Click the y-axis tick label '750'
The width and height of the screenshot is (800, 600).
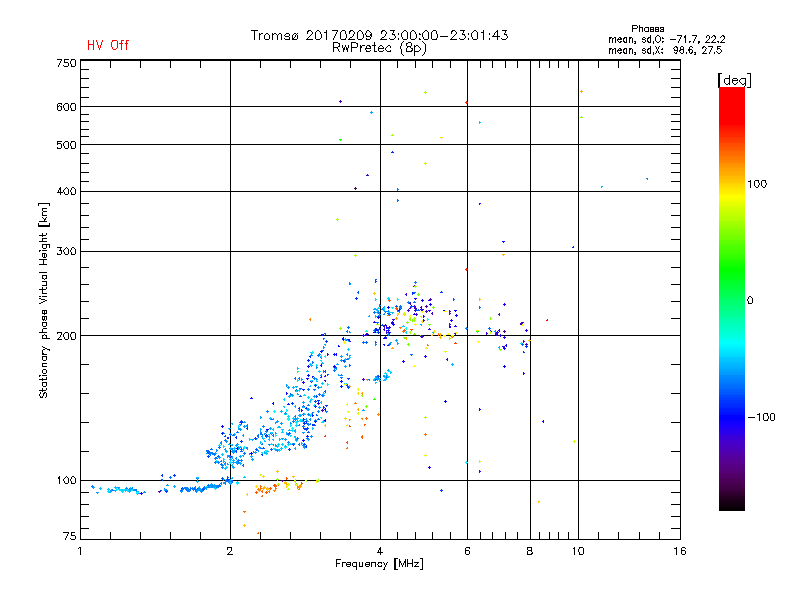(x=66, y=63)
